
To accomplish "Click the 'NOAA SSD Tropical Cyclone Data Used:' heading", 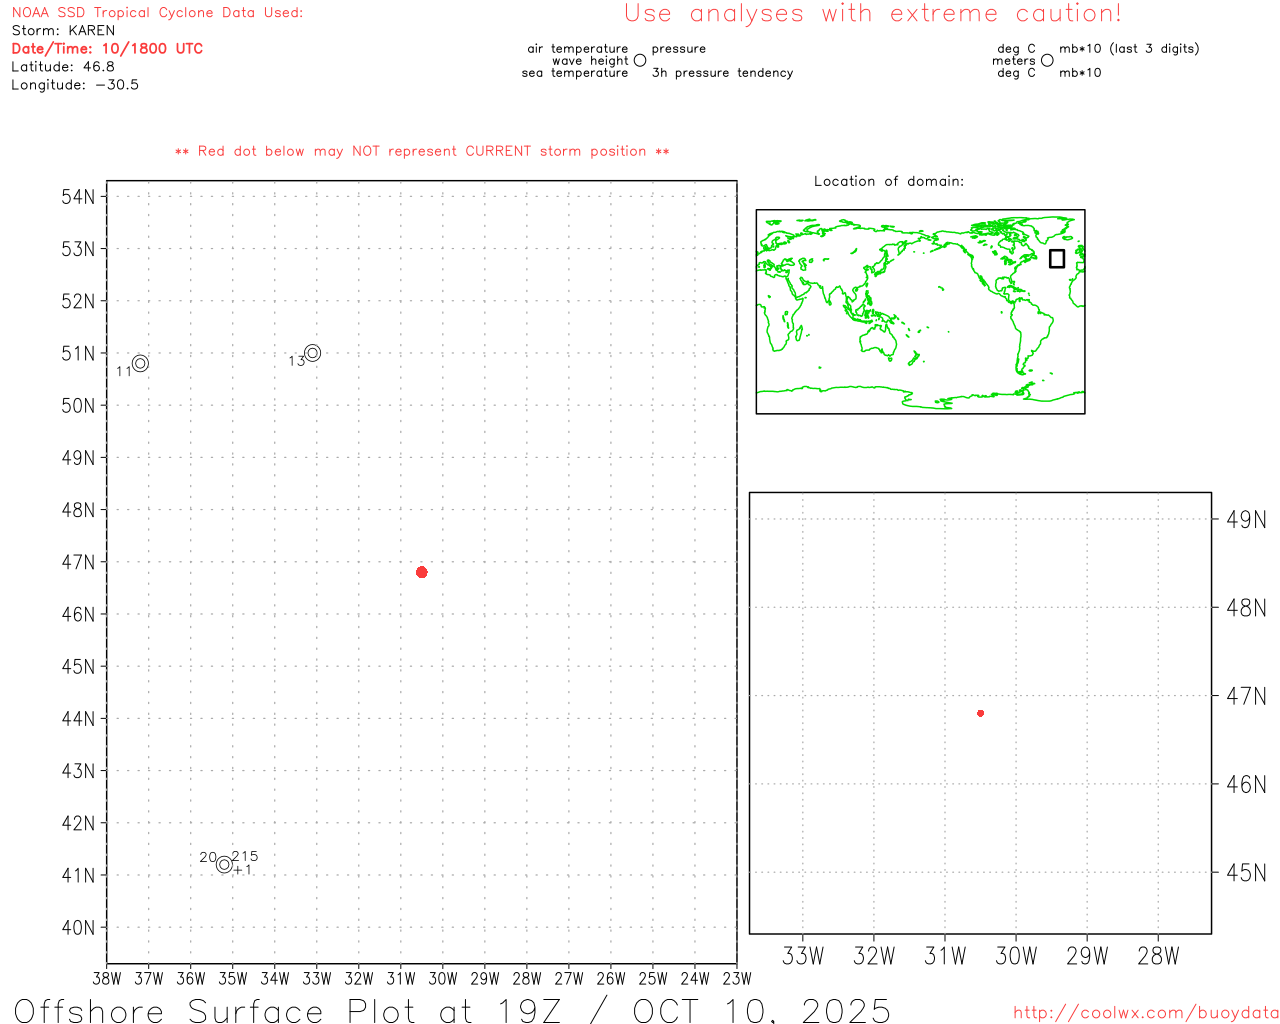I will [x=157, y=13].
